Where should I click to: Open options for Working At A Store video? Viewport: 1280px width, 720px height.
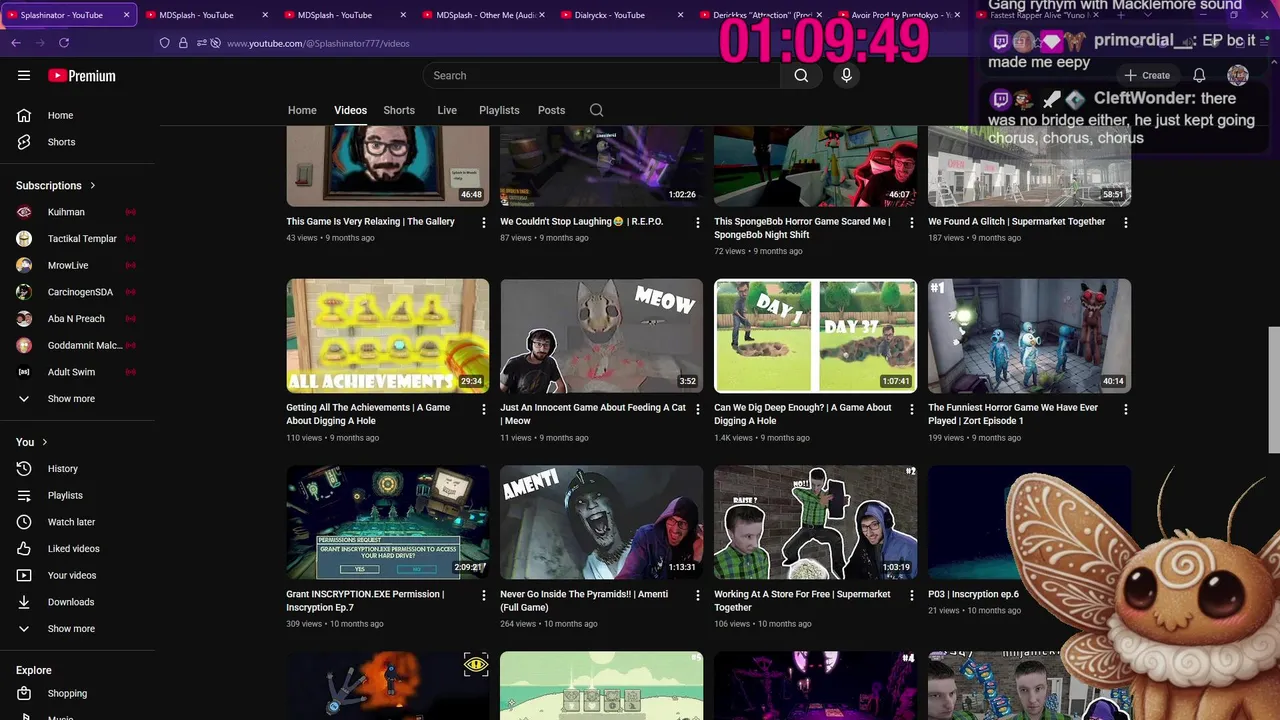(x=912, y=595)
